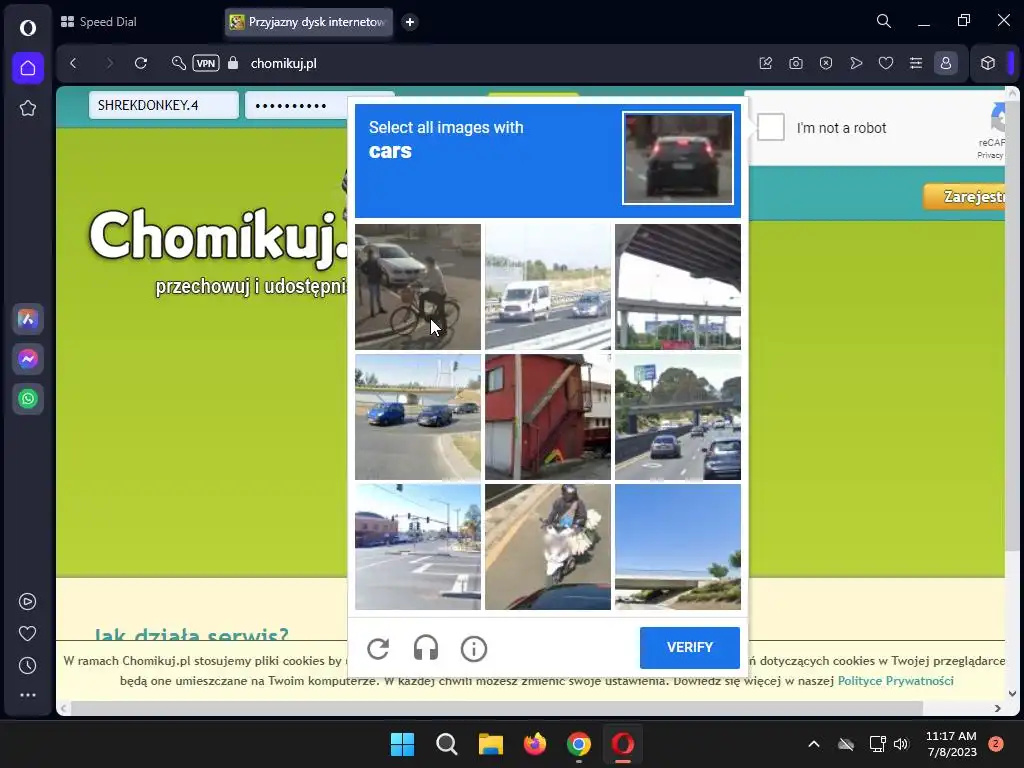The width and height of the screenshot is (1024, 768).
Task: Open a new tab with plus button
Action: coord(409,22)
